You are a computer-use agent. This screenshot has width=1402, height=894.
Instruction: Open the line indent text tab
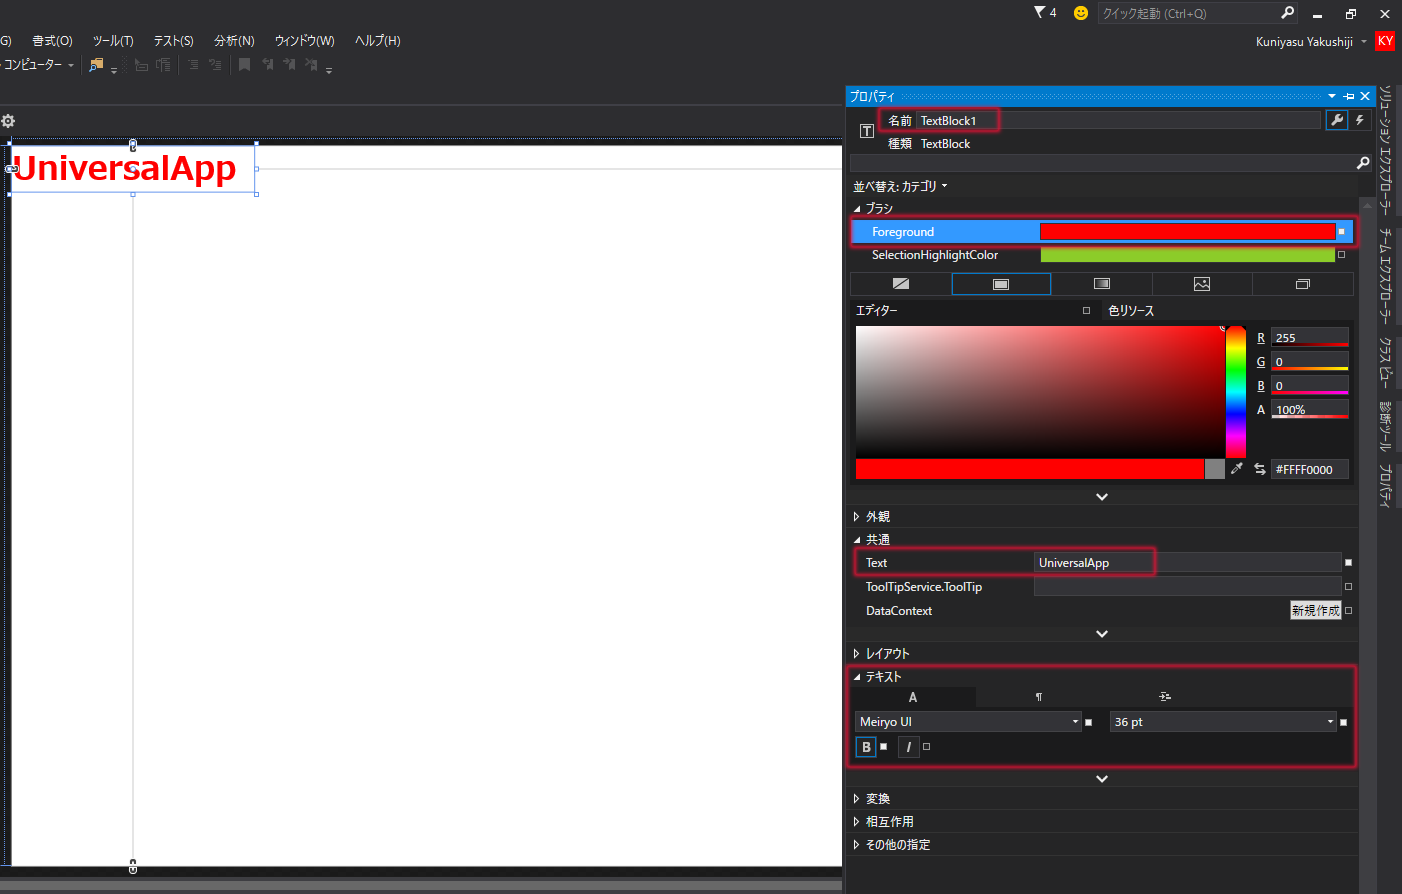(1165, 697)
